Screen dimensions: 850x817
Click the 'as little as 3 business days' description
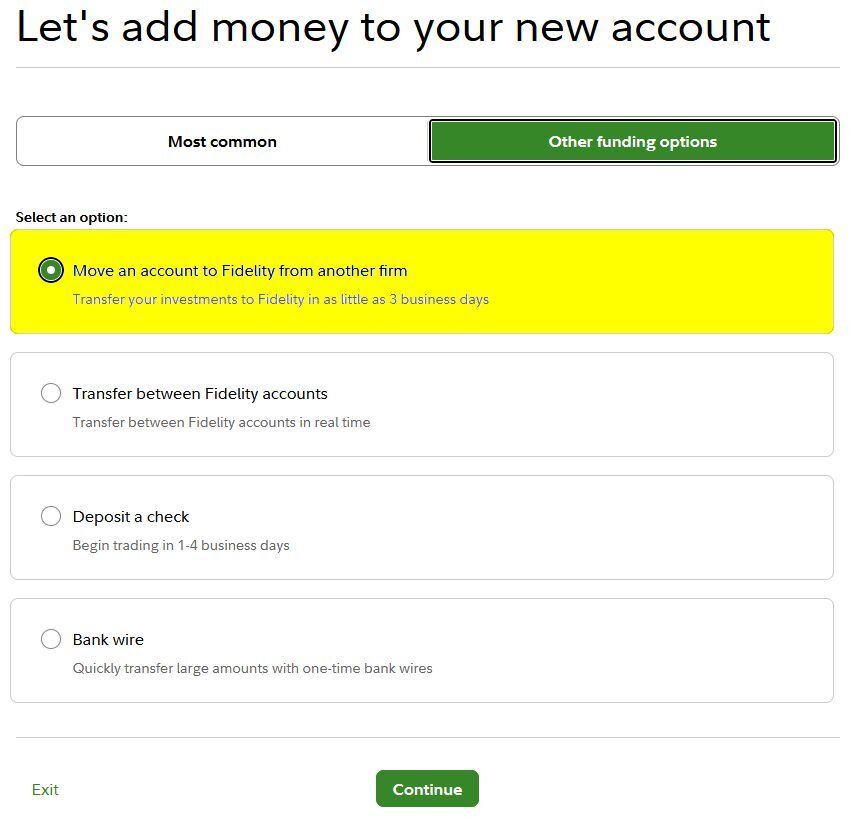(281, 299)
